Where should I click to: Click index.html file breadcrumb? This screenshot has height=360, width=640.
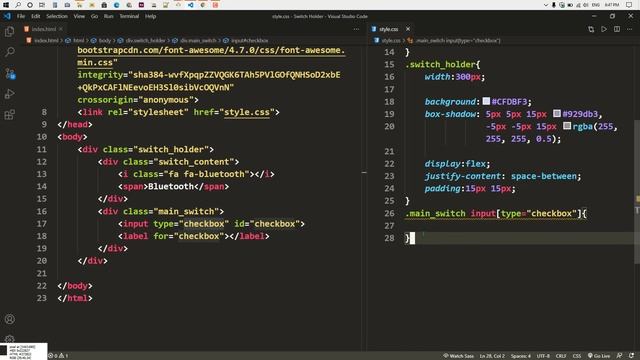point(43,40)
